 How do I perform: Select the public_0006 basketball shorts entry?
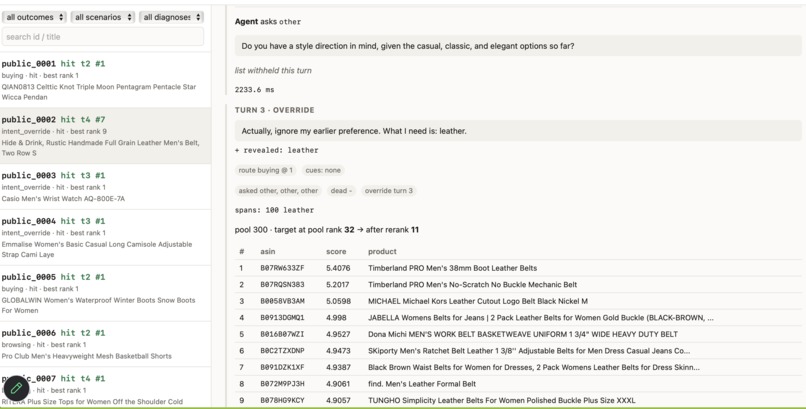tap(105, 344)
